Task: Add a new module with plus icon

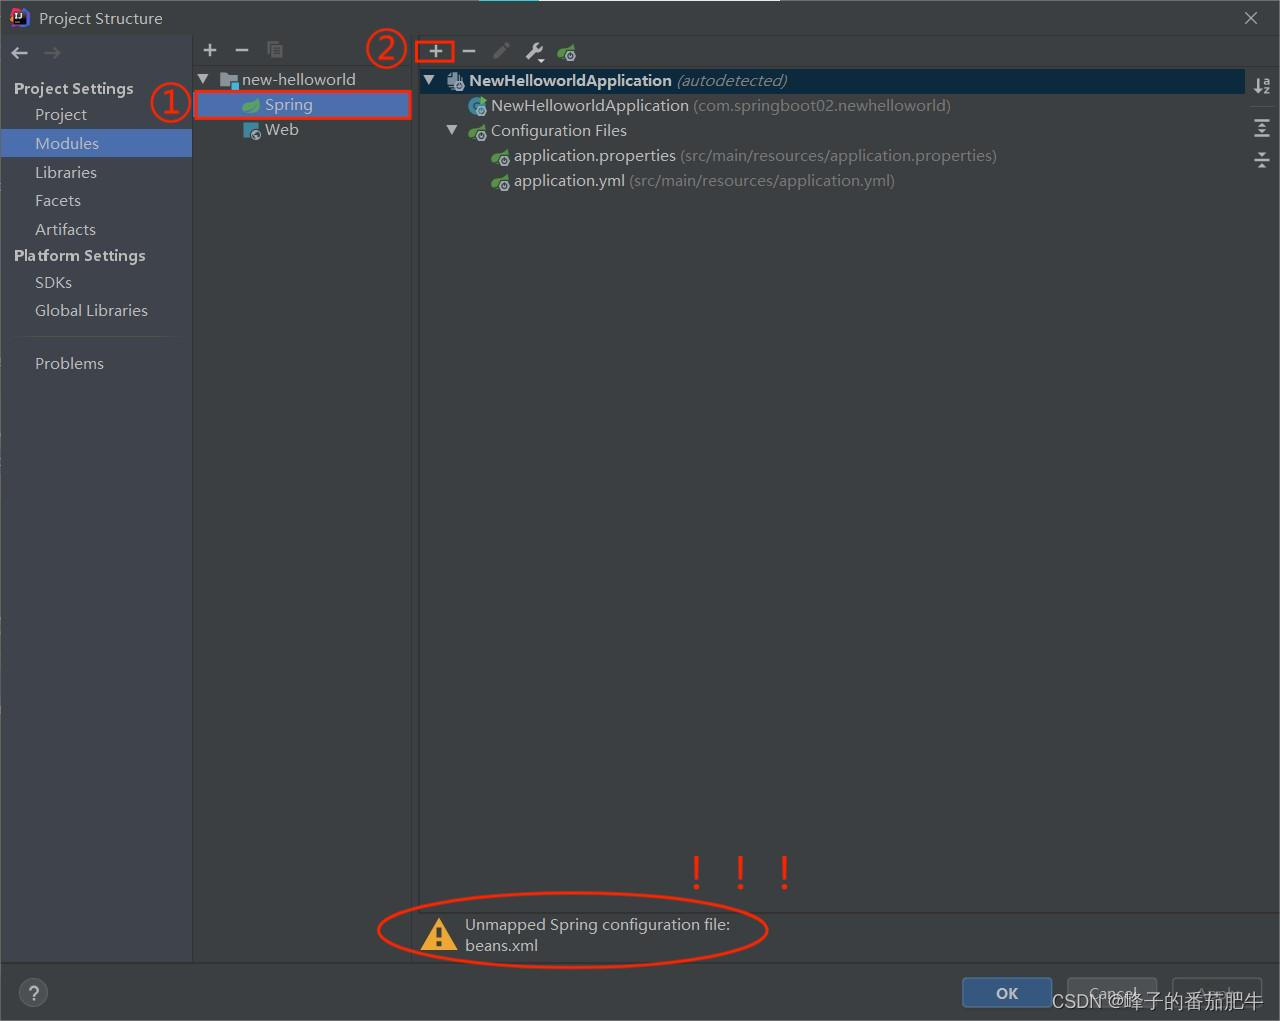Action: click(x=210, y=49)
